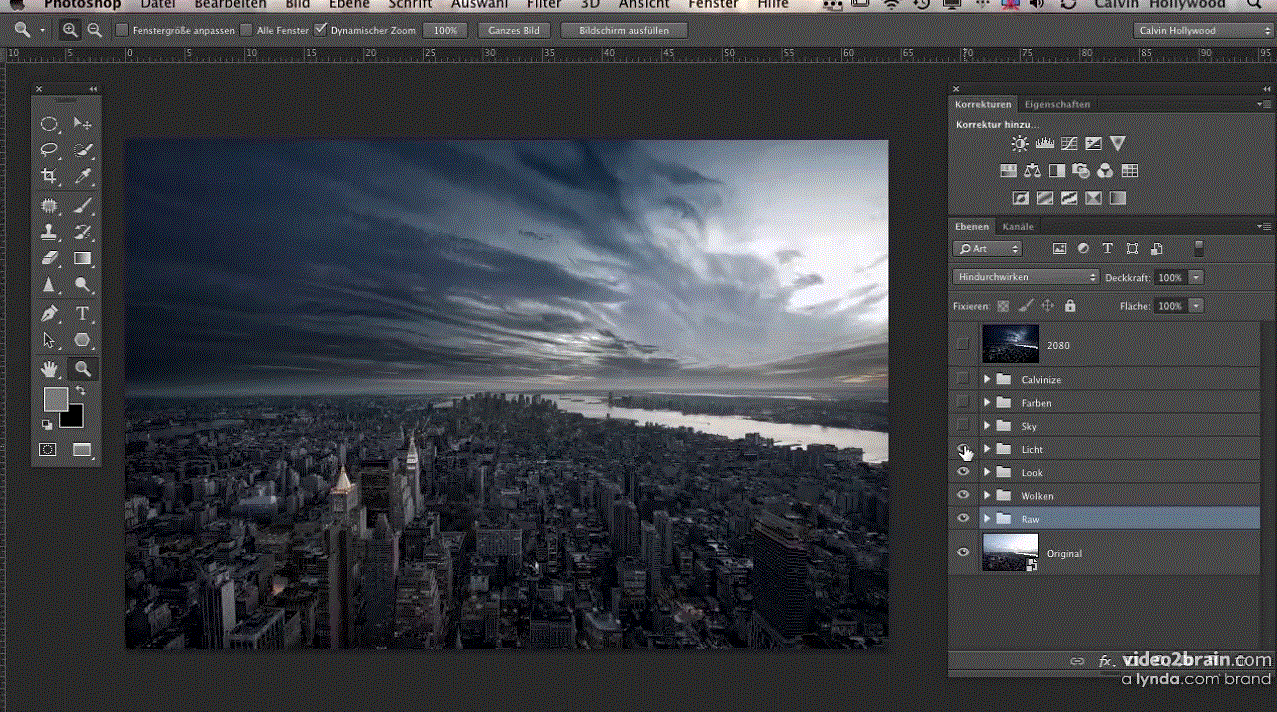This screenshot has height=712, width=1277.
Task: Expand the Look group
Action: click(986, 472)
